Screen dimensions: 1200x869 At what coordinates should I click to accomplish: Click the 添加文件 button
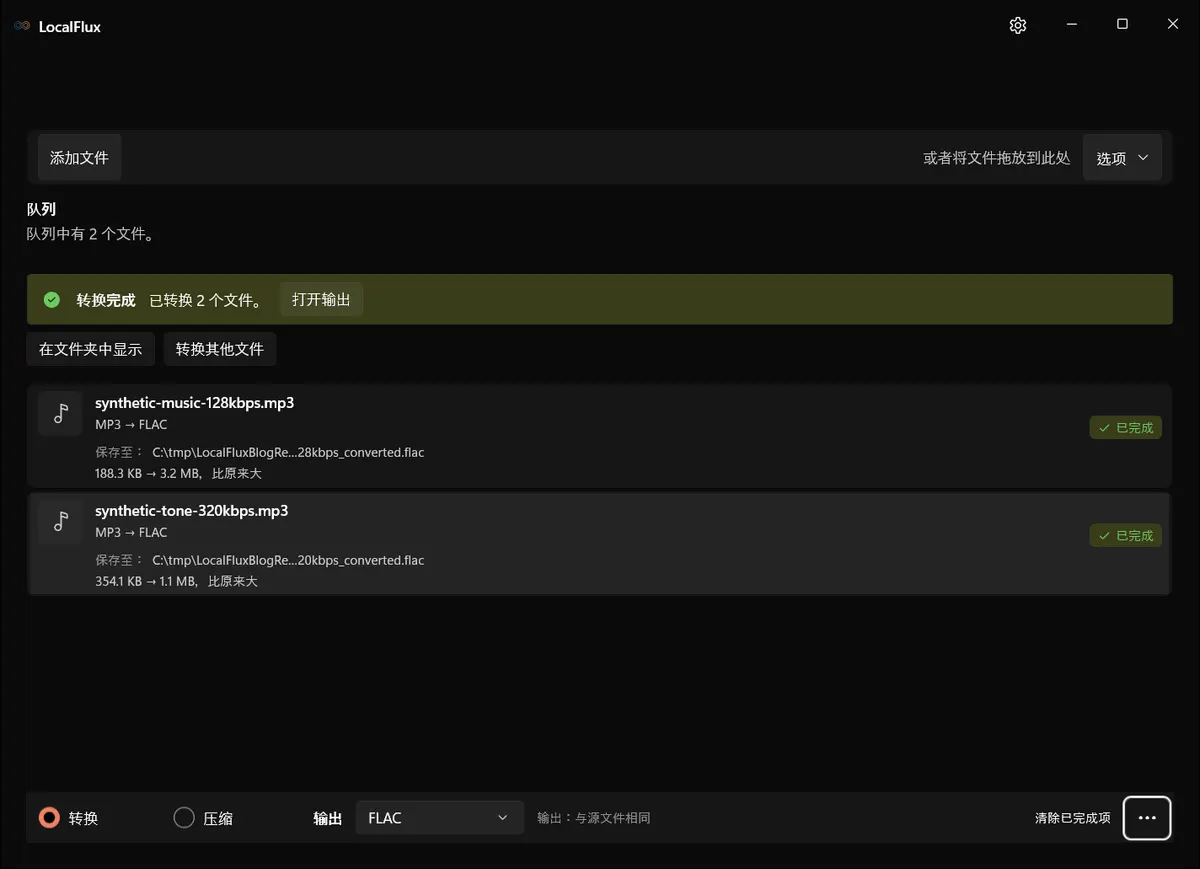(79, 158)
